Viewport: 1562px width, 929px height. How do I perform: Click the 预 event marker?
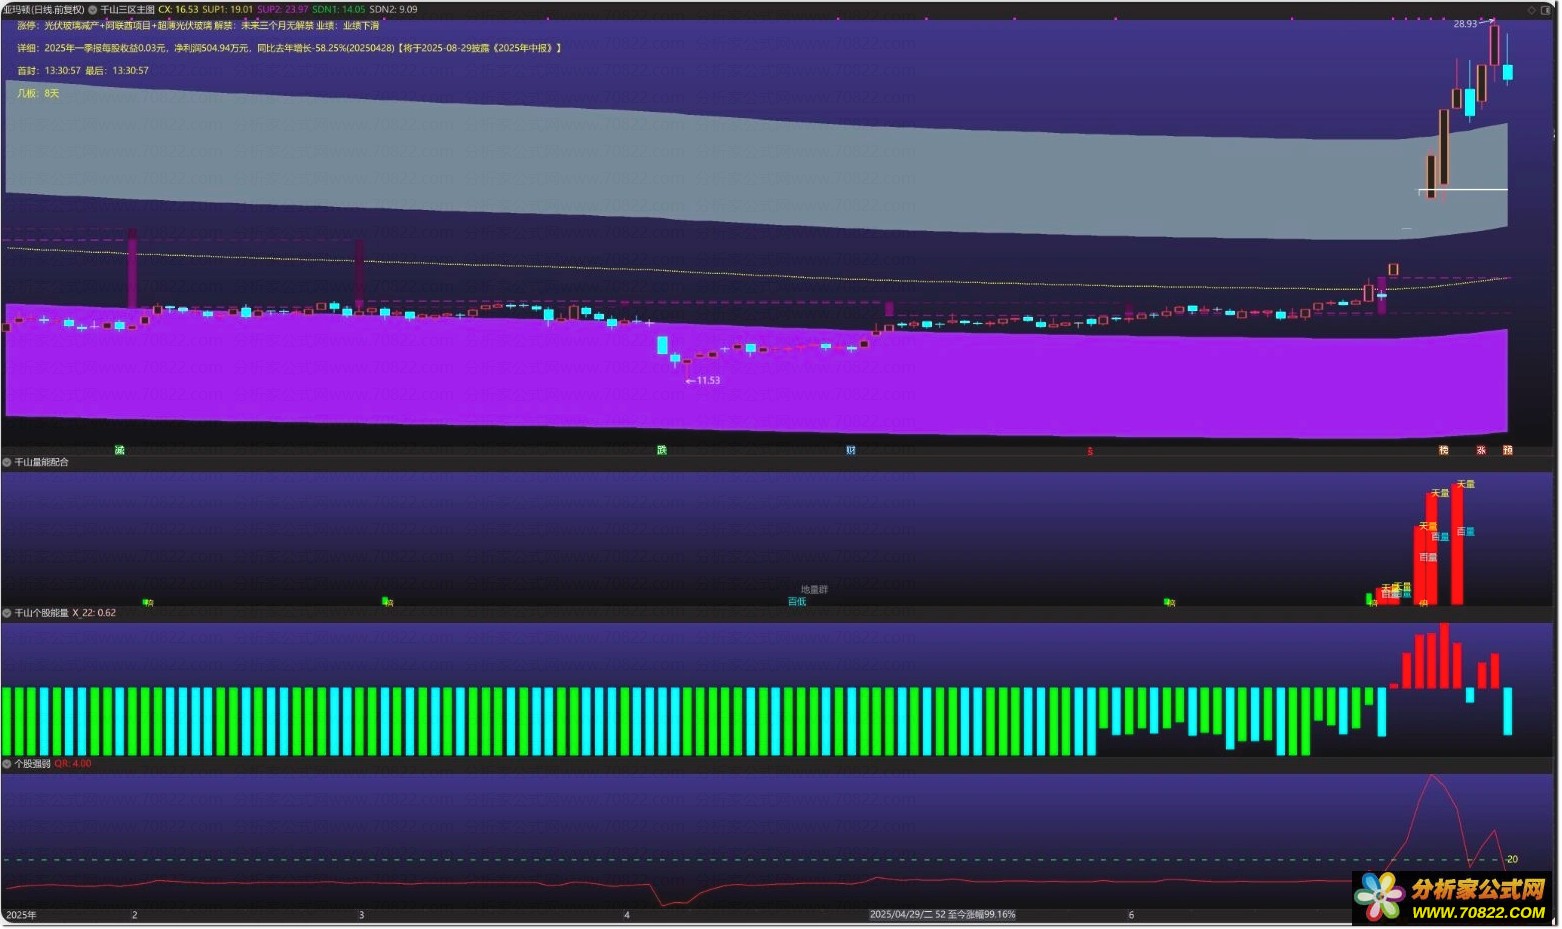pos(1508,451)
